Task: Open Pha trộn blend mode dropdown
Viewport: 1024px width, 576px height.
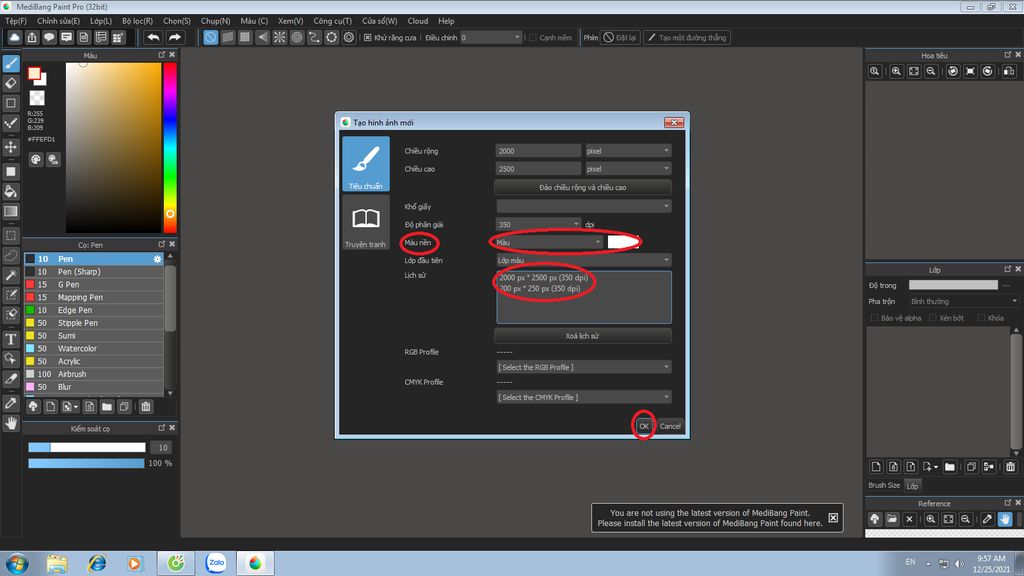Action: 963,301
